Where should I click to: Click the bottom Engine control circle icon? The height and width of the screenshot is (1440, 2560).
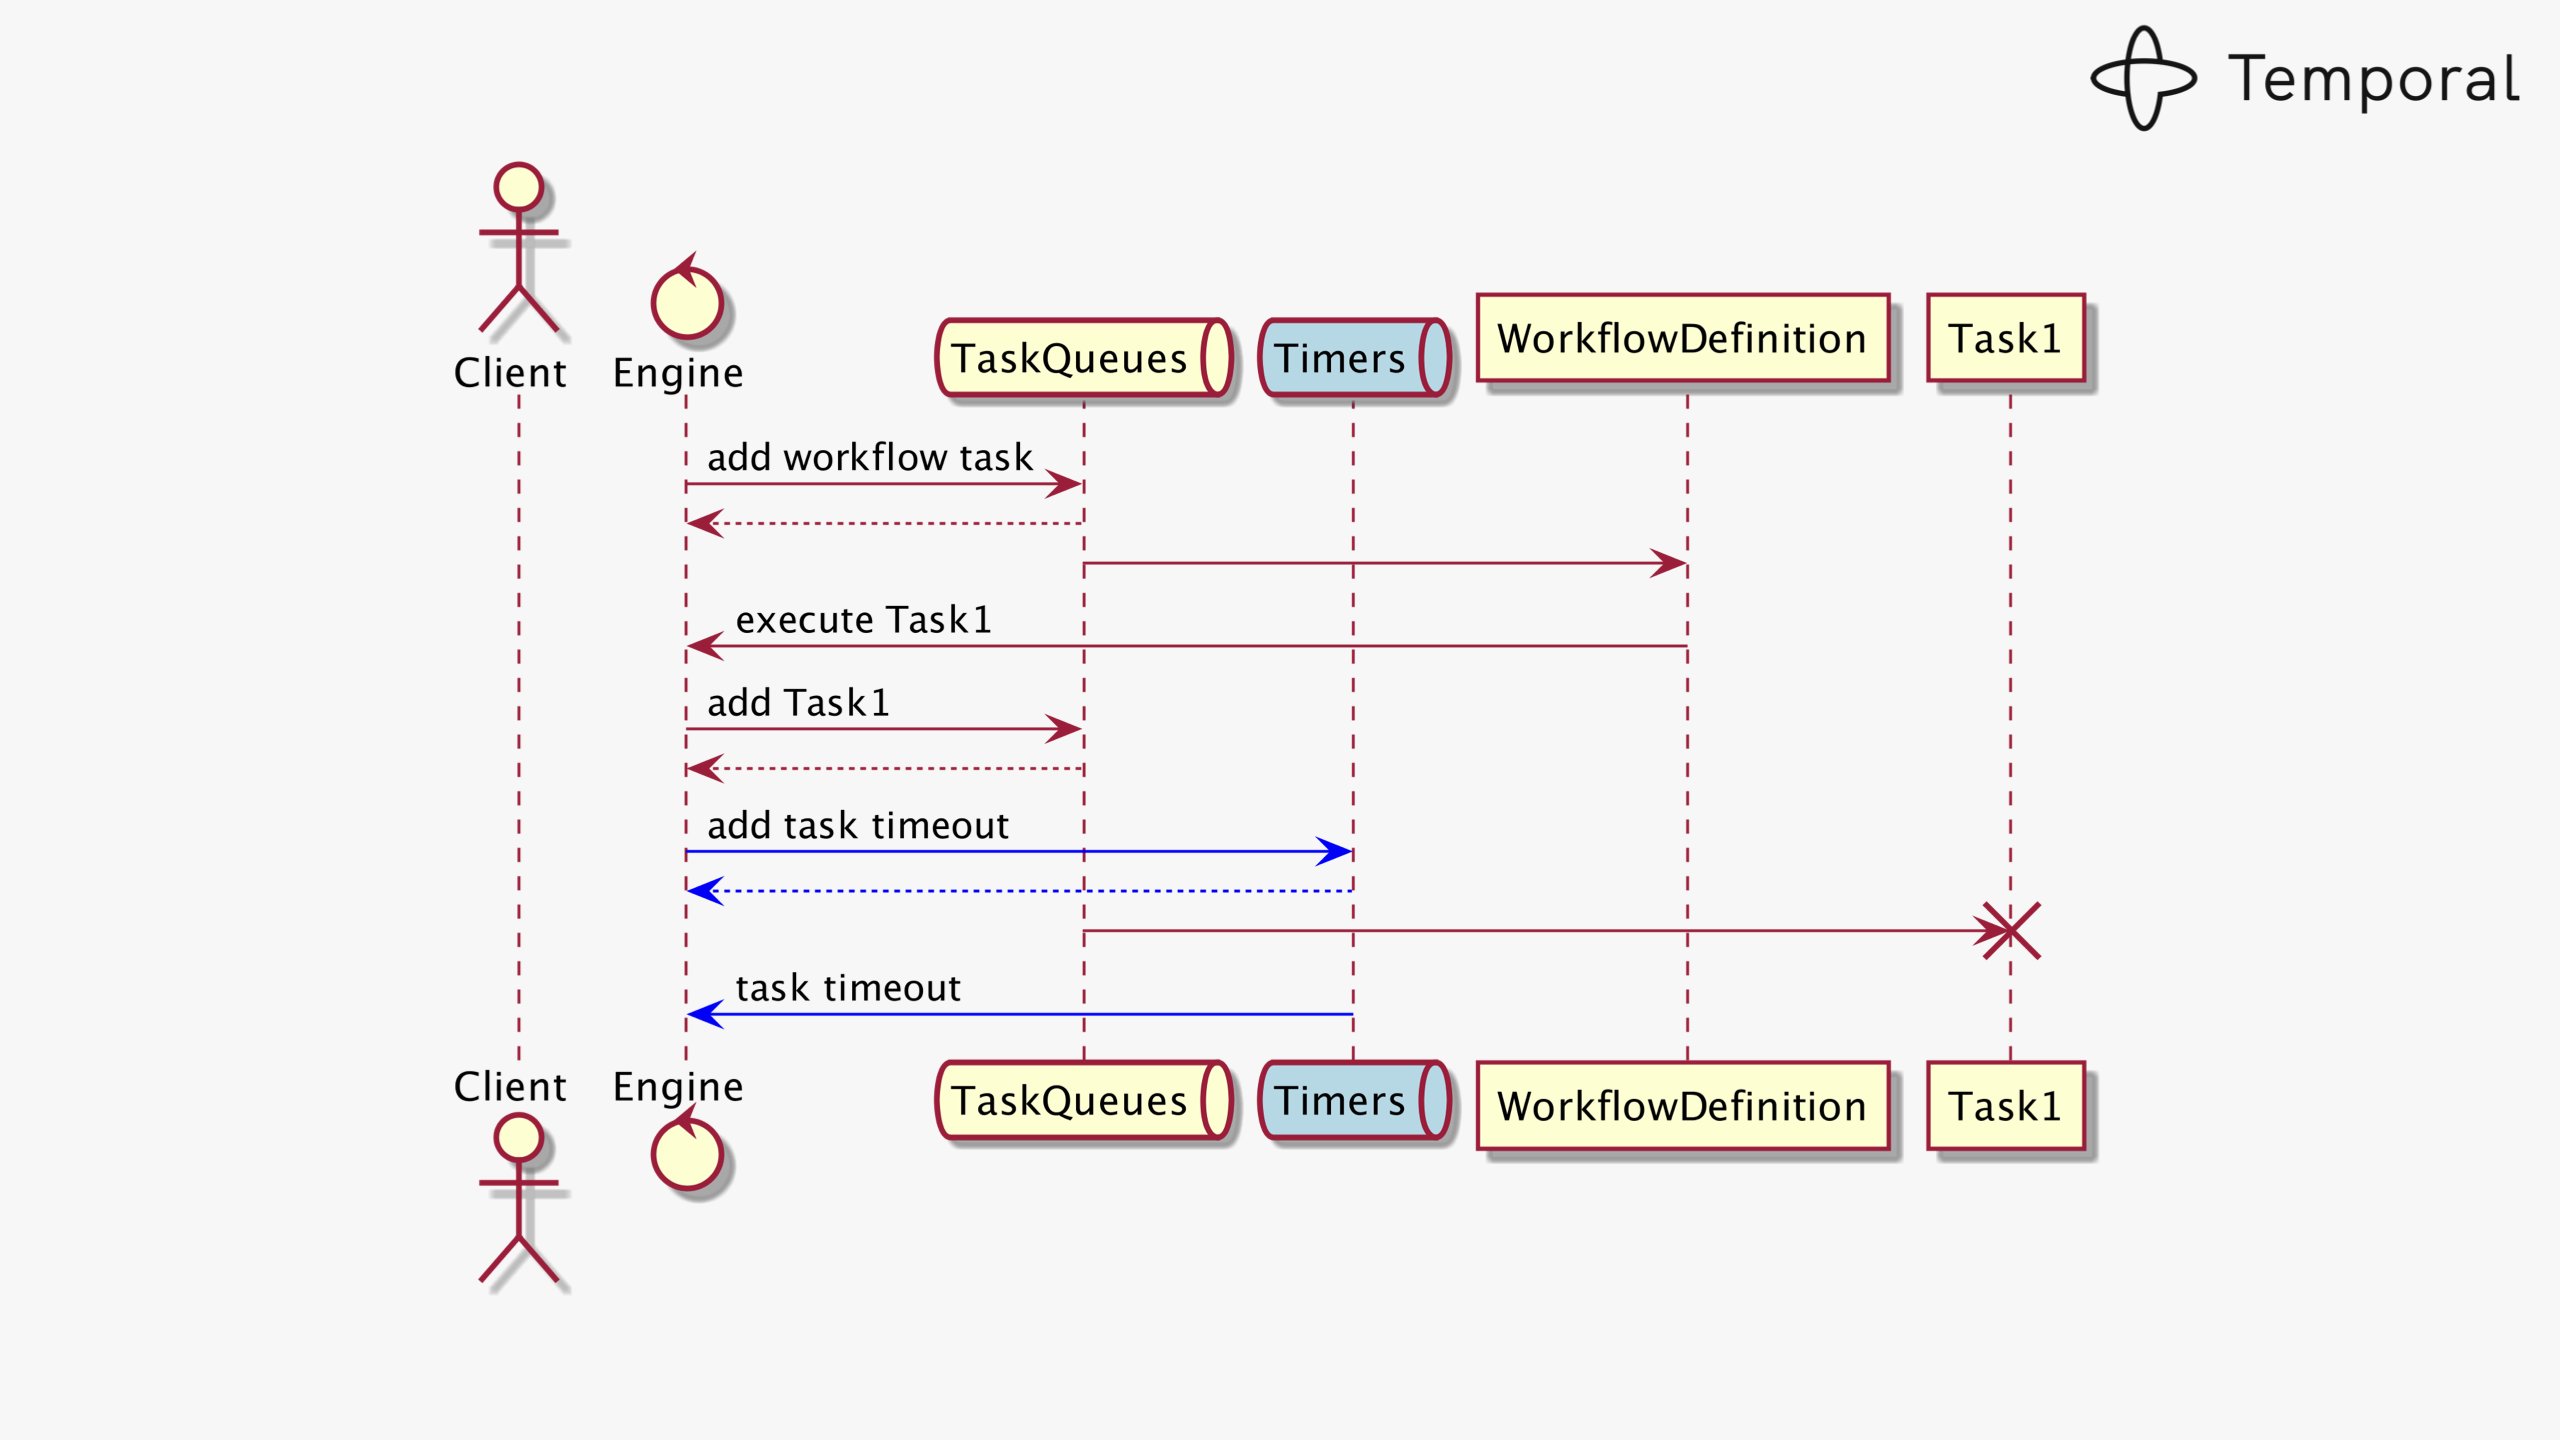(687, 1153)
